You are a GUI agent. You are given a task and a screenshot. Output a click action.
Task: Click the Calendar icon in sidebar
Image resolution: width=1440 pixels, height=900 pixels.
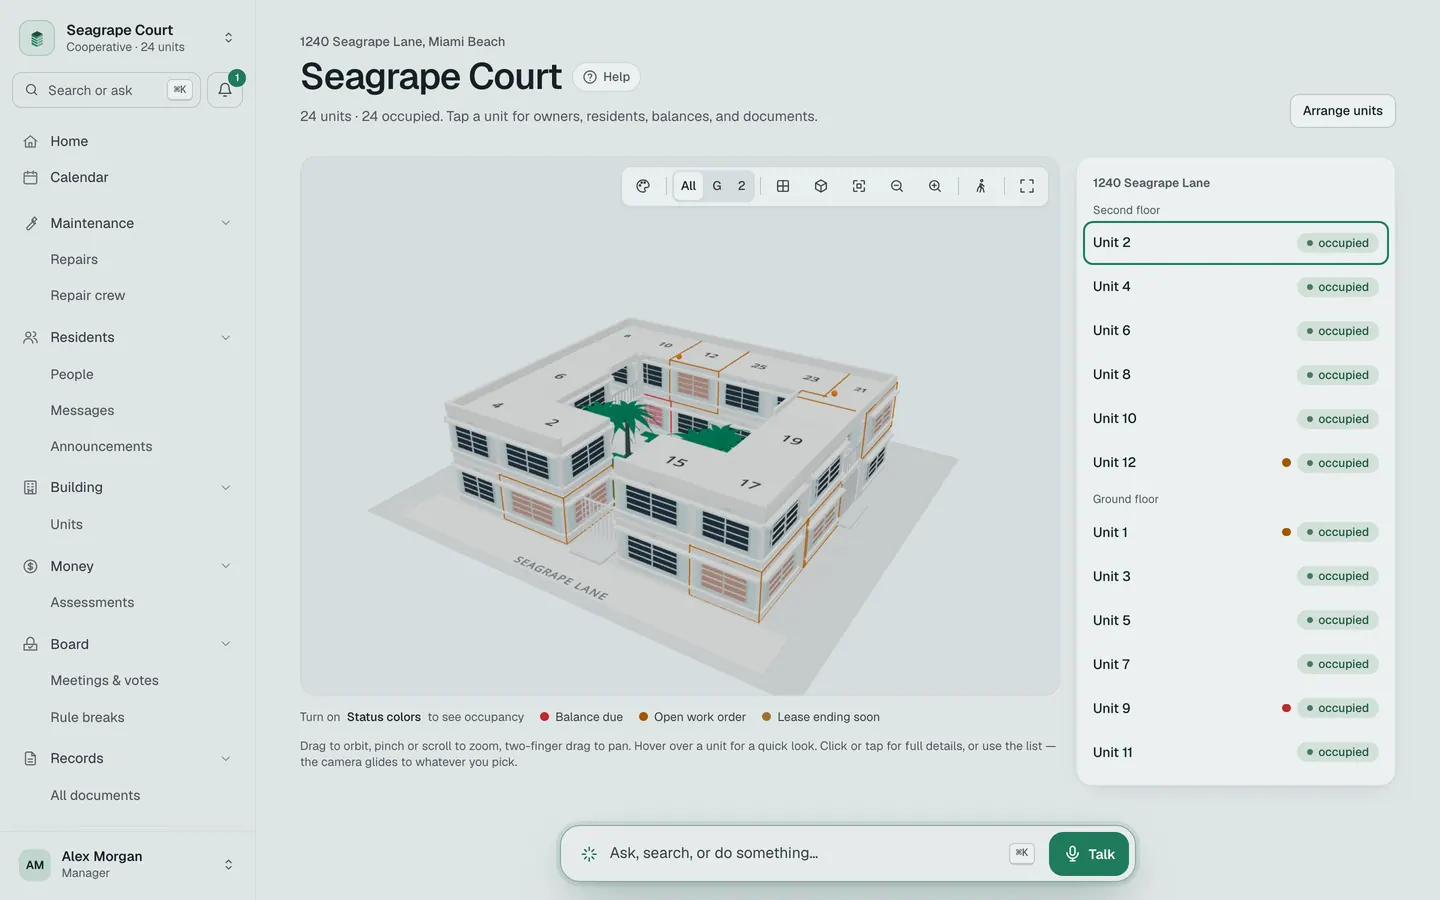click(x=31, y=177)
